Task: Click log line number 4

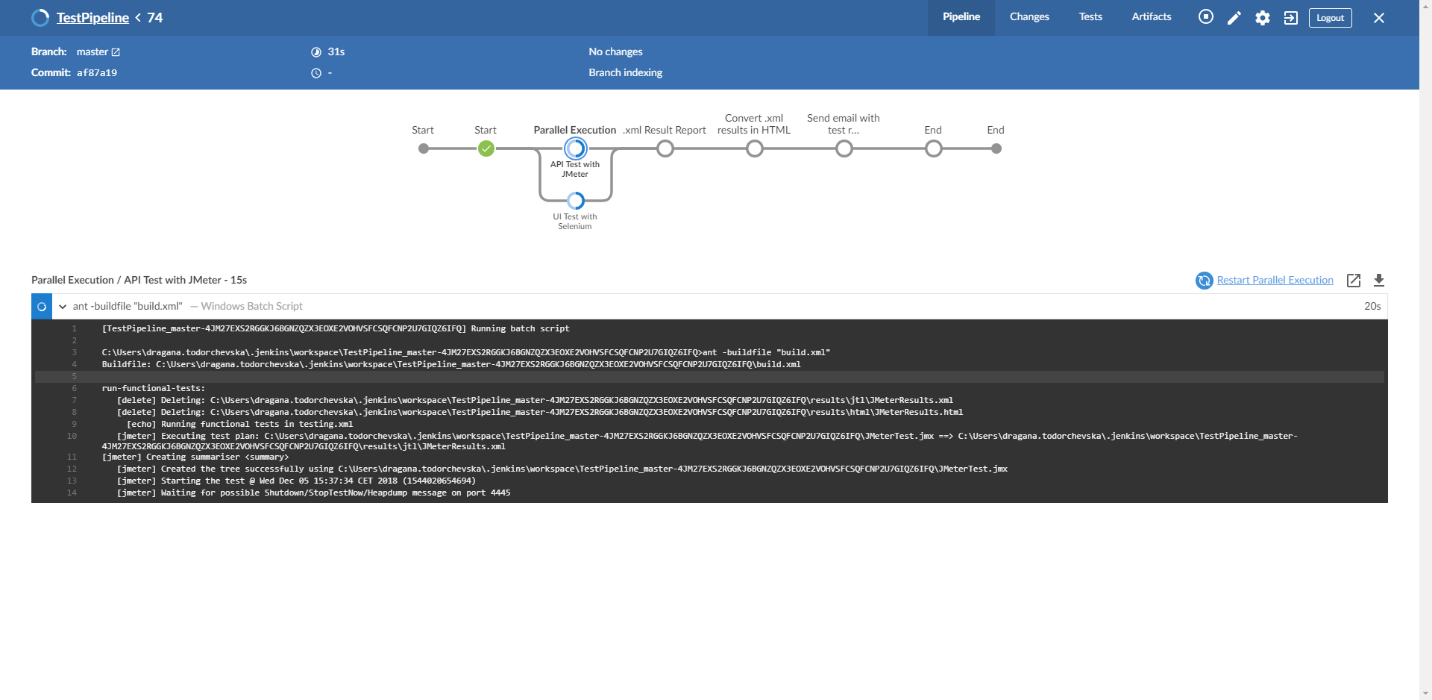Action: 74,364
